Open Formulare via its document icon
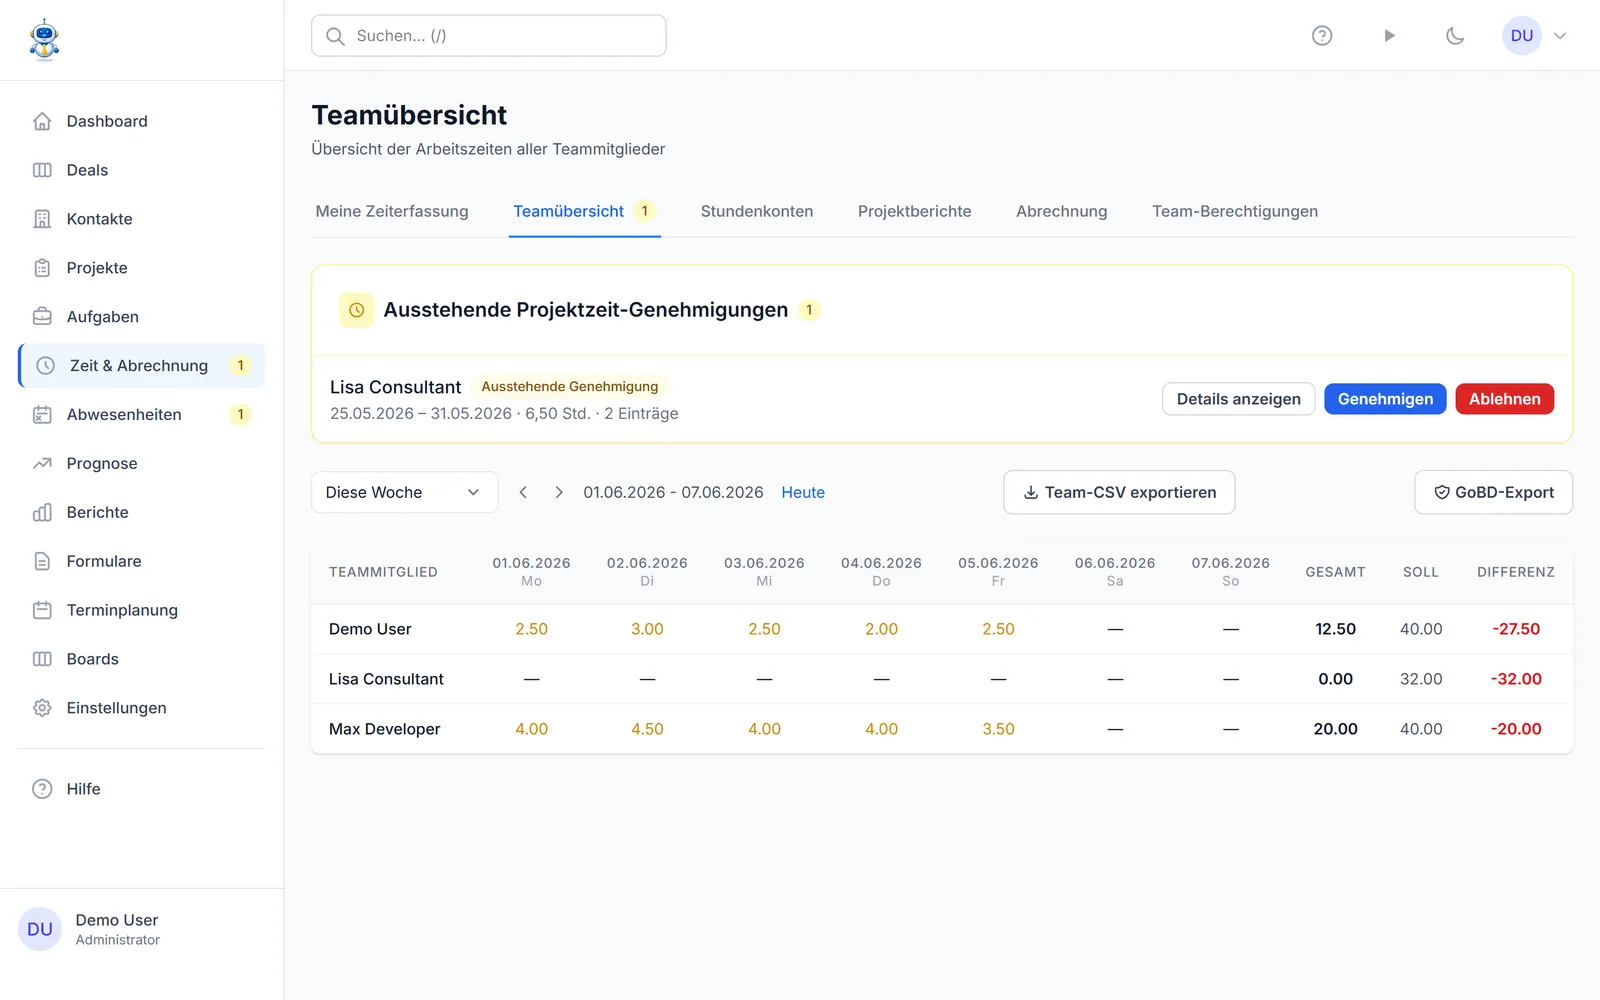Viewport: 1600px width, 1000px height. pos(42,562)
